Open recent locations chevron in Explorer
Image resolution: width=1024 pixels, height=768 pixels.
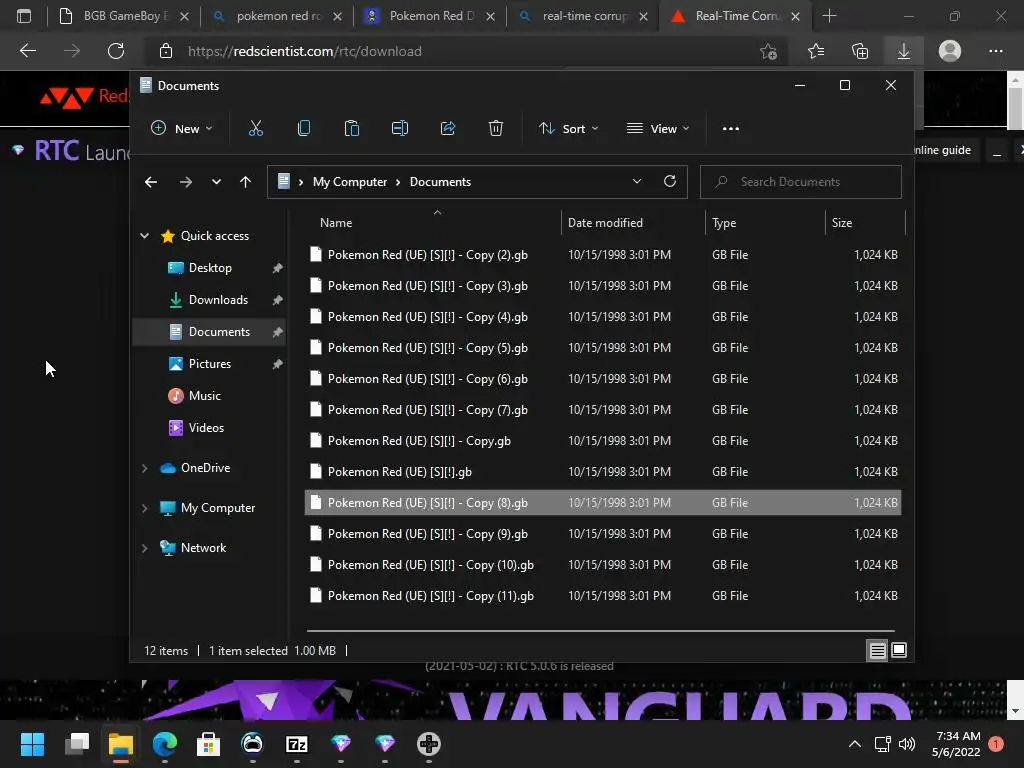pyautogui.click(x=216, y=182)
